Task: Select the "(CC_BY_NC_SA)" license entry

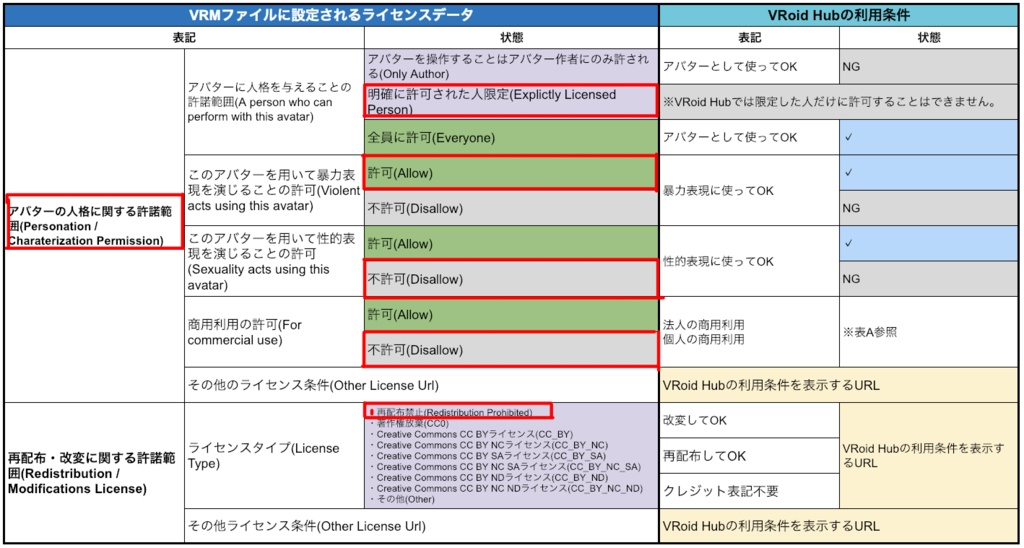Action: [x=505, y=466]
